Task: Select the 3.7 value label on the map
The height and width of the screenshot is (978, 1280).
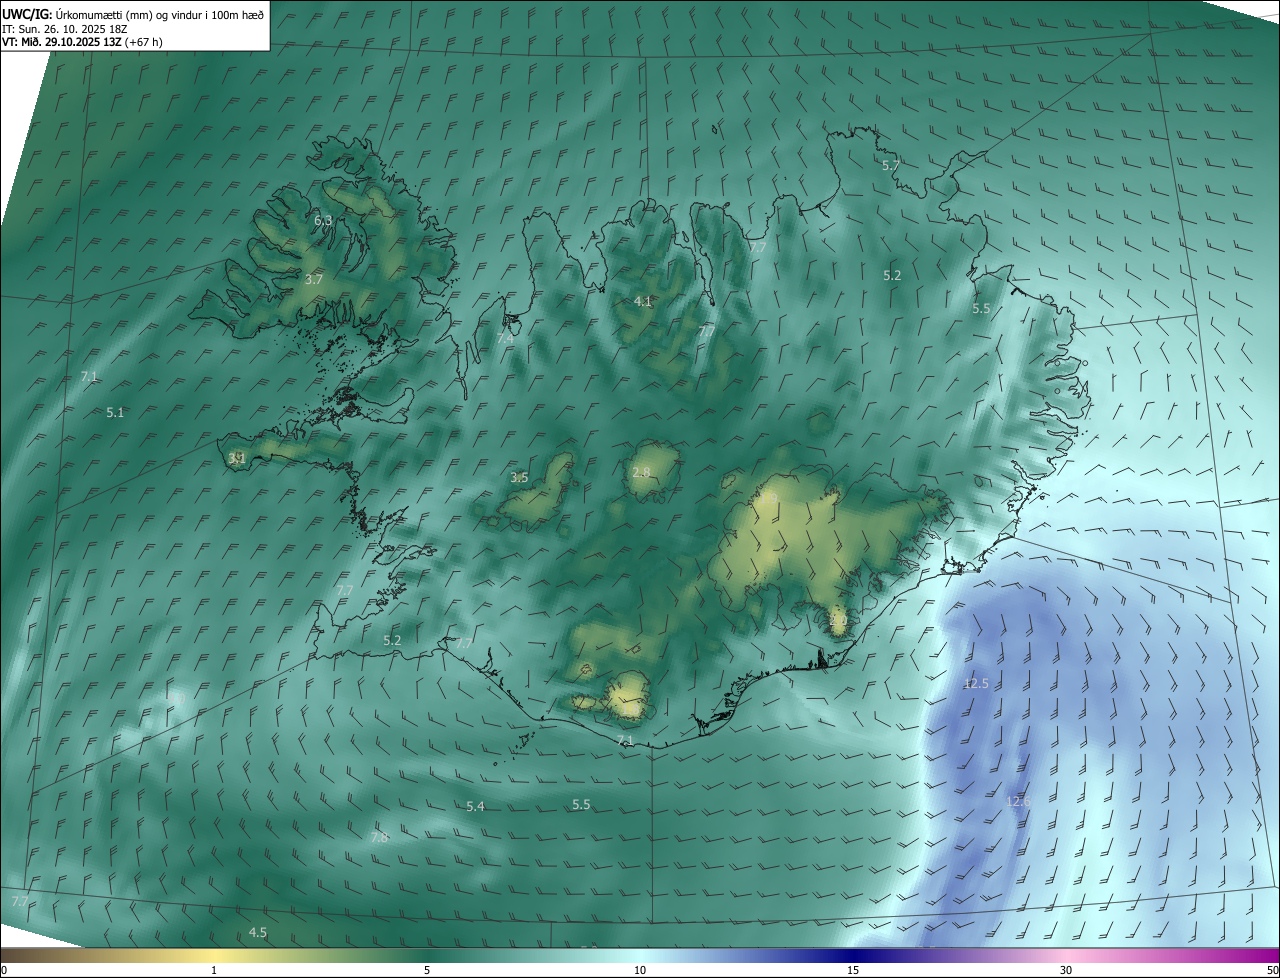Action: pyautogui.click(x=314, y=279)
